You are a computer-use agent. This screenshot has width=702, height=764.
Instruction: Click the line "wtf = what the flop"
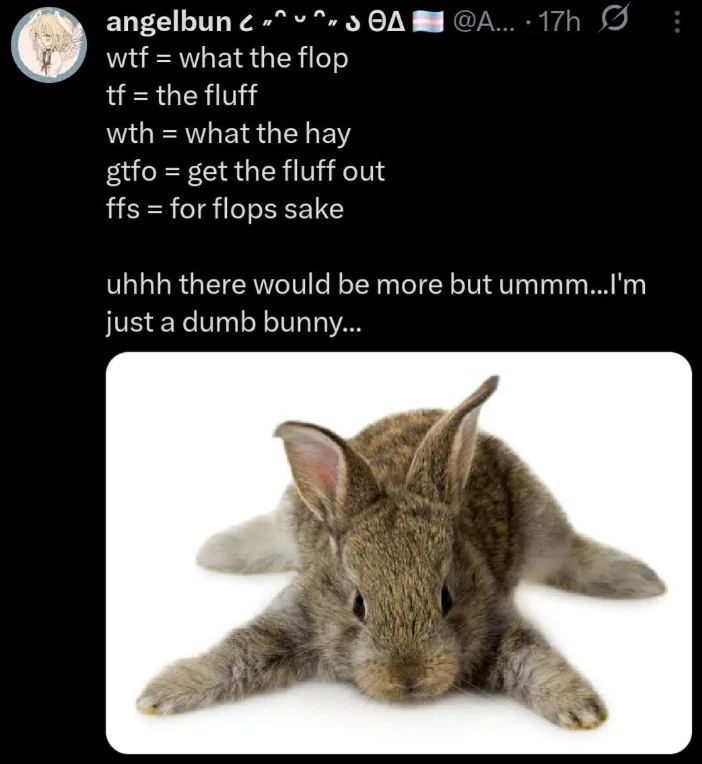click(227, 58)
